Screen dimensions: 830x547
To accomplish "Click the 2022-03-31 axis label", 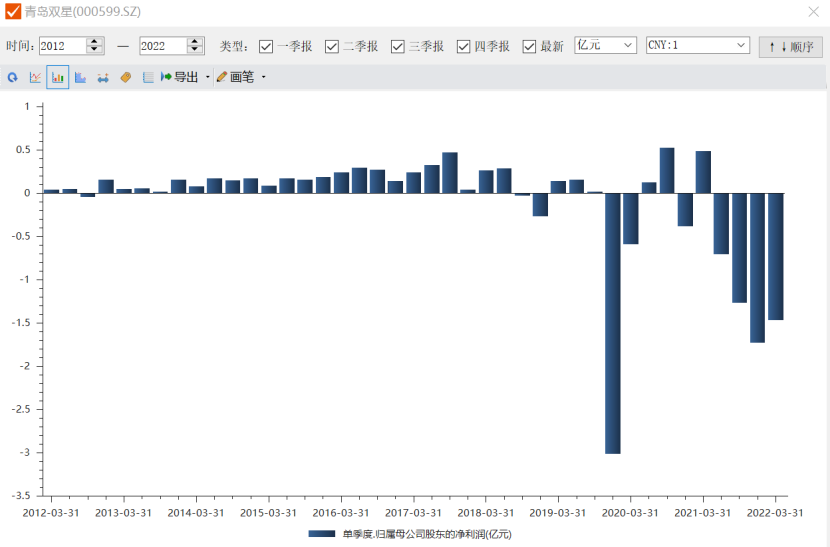I will 775,513.
